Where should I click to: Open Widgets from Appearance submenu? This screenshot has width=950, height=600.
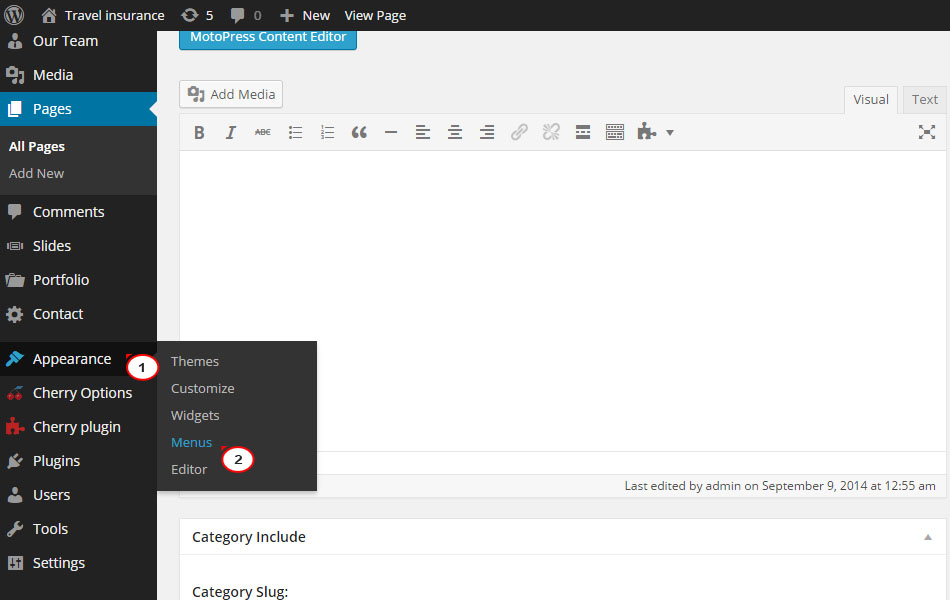click(195, 416)
